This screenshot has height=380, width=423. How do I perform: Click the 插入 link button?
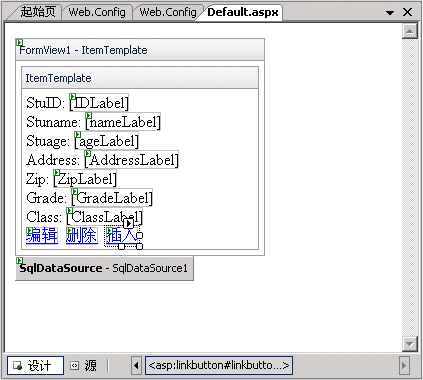click(121, 236)
